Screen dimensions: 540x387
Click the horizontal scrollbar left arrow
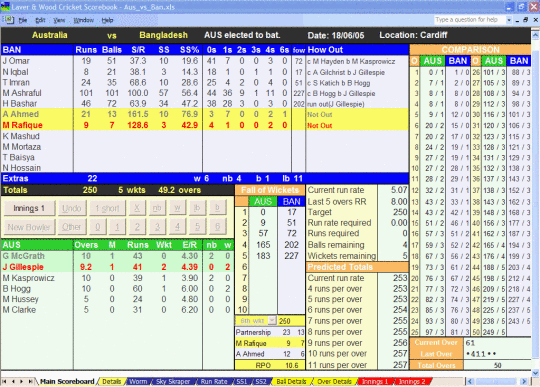point(470,381)
